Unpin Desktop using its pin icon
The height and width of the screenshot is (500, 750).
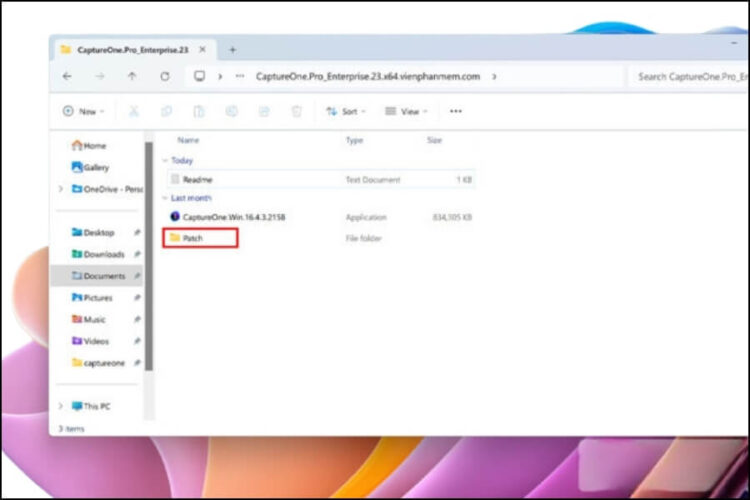137,233
